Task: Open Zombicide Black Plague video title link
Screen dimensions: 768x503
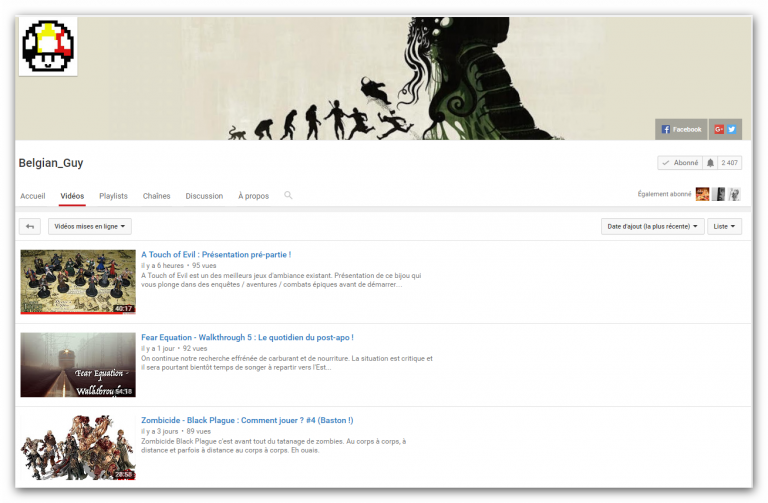Action: (x=247, y=420)
